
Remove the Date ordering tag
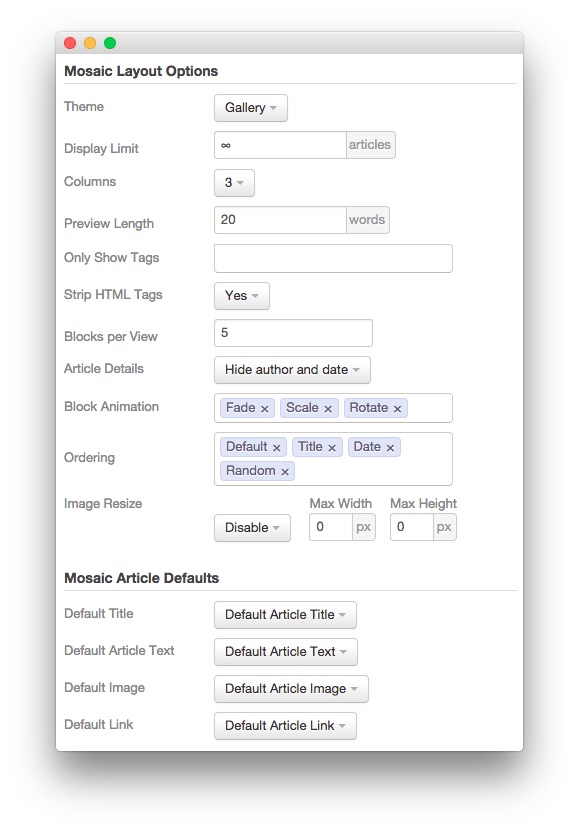point(390,448)
